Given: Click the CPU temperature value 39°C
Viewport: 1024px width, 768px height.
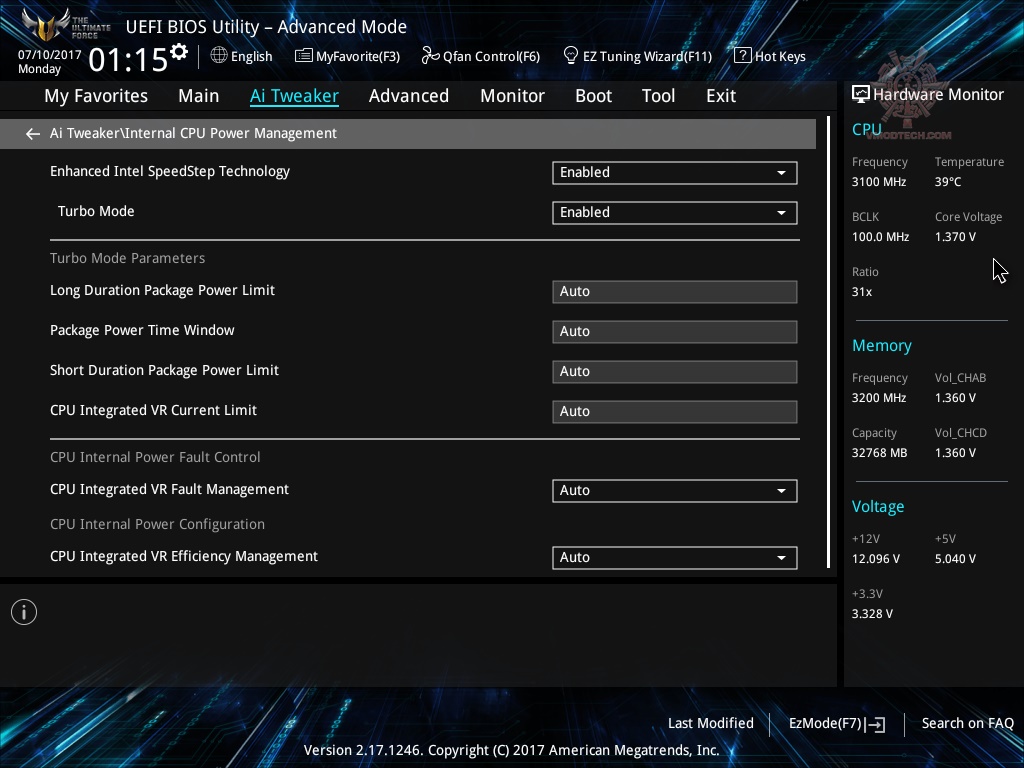Looking at the screenshot, I should (x=948, y=182).
